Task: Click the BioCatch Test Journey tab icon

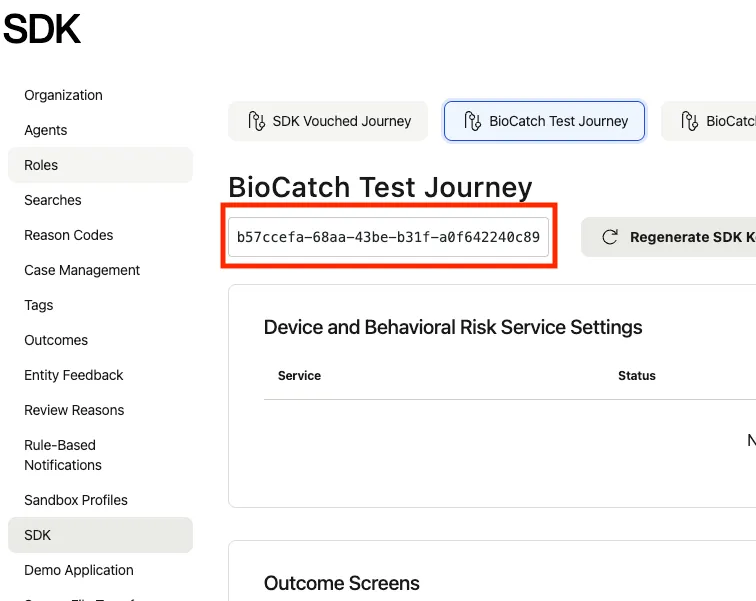Action: [470, 121]
